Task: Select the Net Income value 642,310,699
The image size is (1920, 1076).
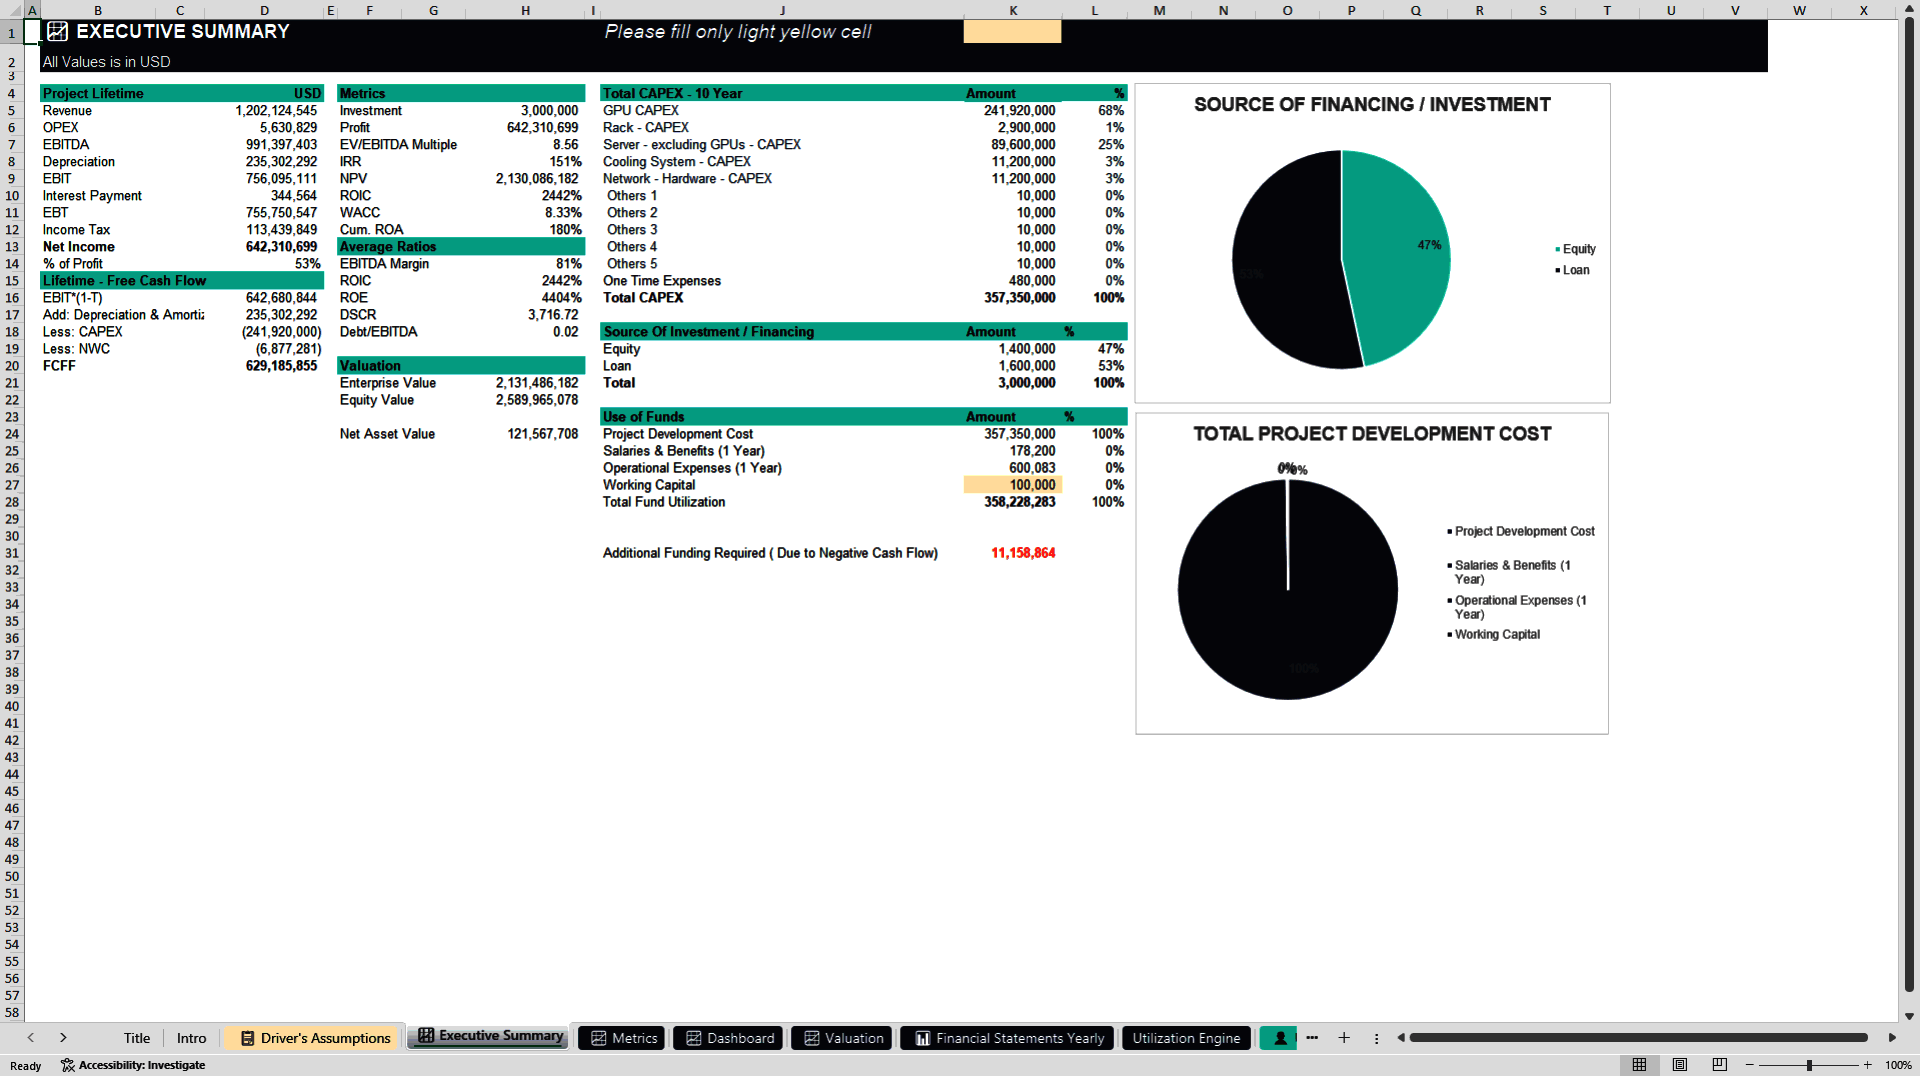Action: coord(264,247)
